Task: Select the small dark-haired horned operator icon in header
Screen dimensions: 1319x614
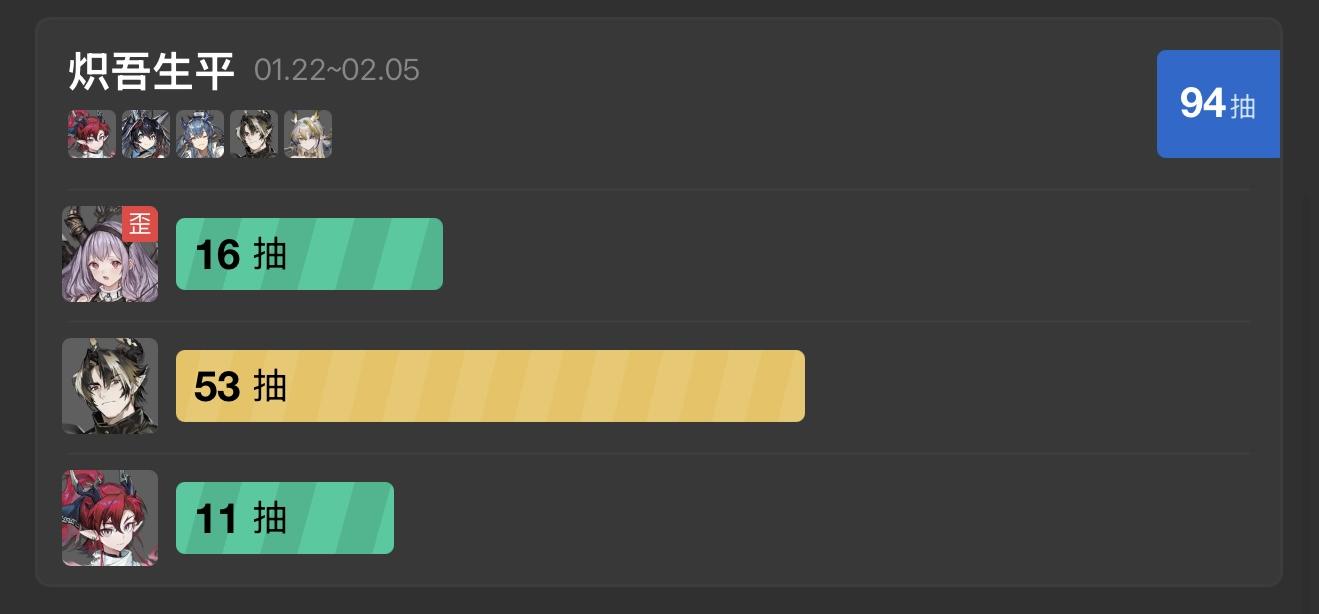Action: 254,134
